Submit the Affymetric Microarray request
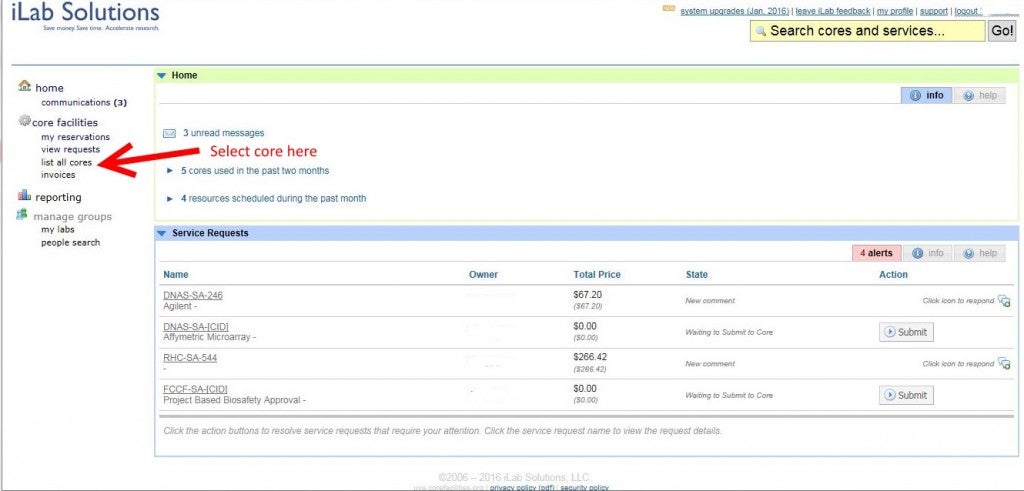This screenshot has width=1024, height=491. click(x=906, y=332)
